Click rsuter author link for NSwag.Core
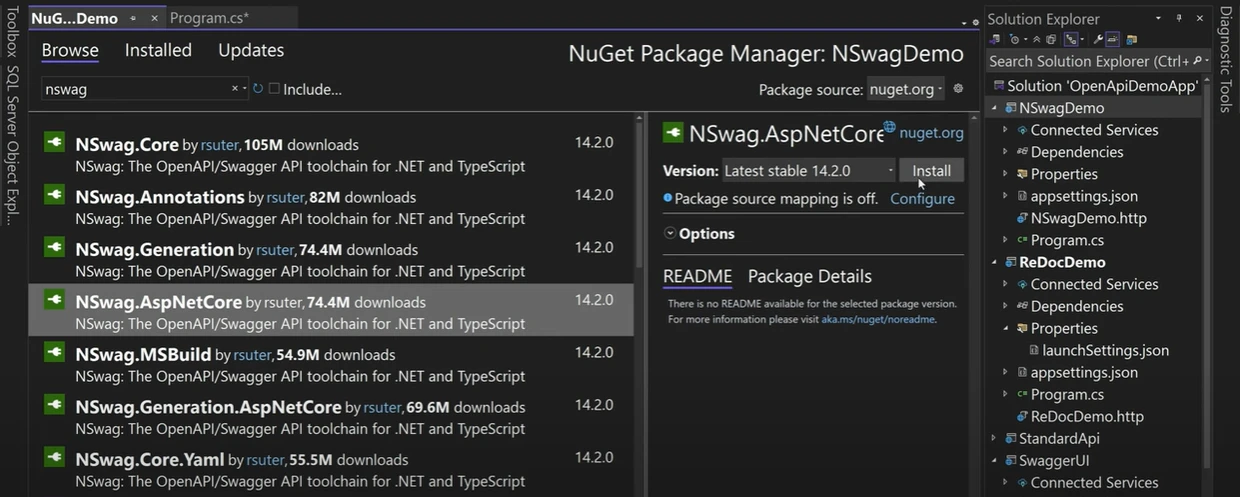This screenshot has height=497, width=1240. [x=220, y=145]
